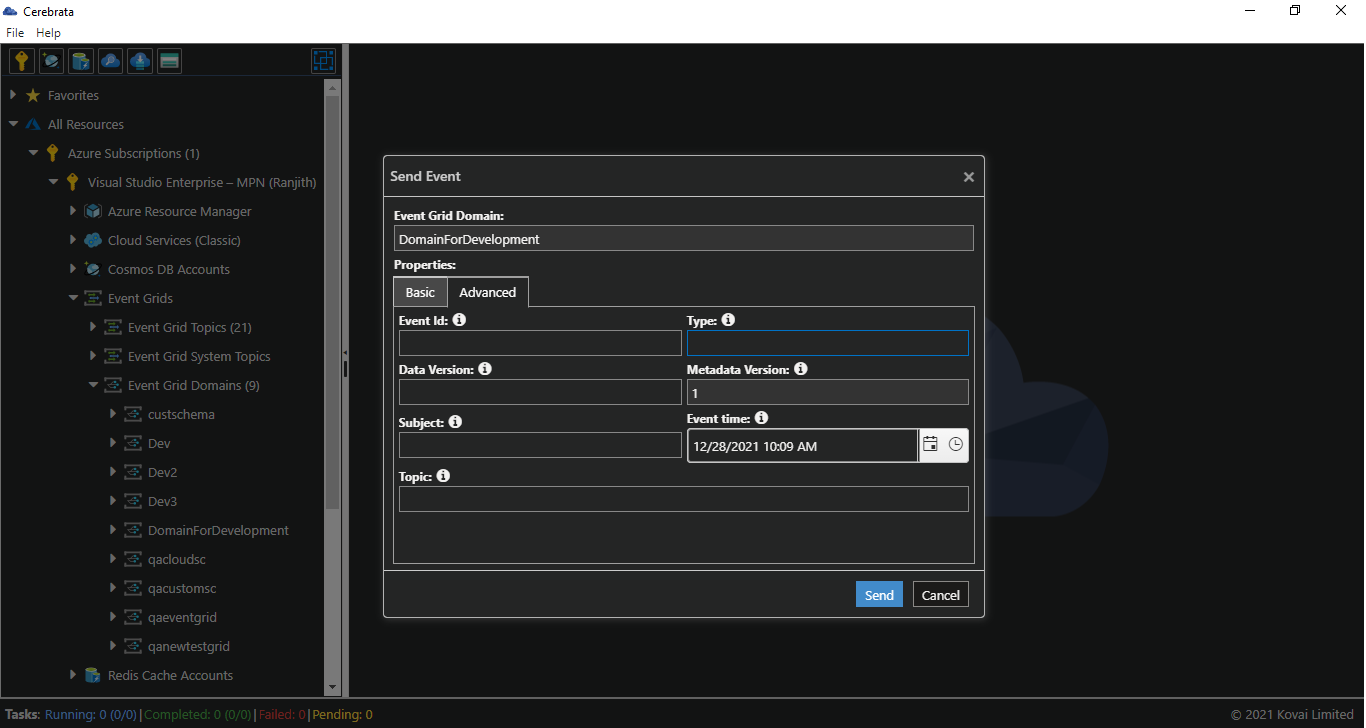Click the Failed tasks status text

click(x=282, y=714)
